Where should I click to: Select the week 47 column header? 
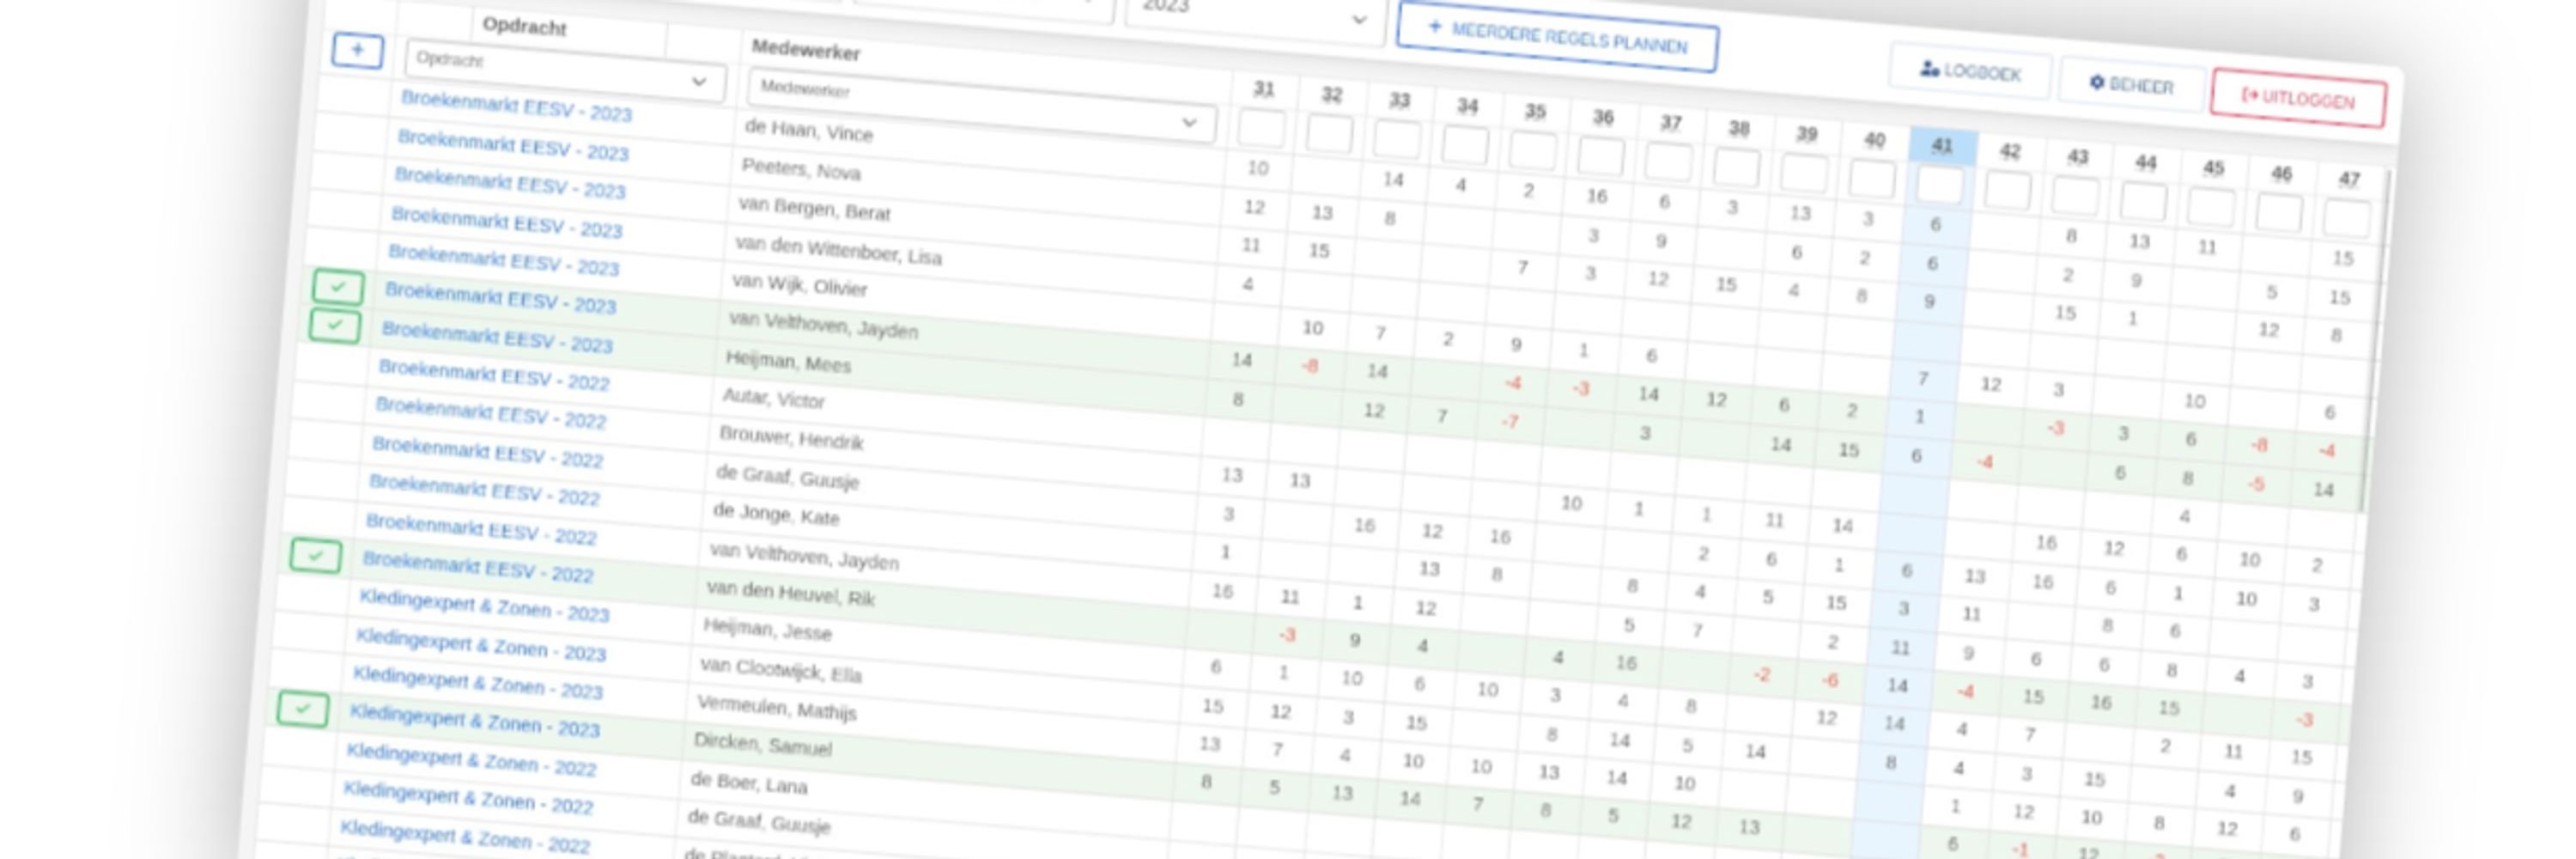(x=2349, y=180)
